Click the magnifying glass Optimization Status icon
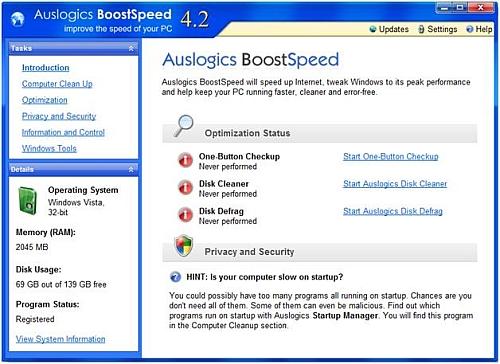This screenshot has height=364, width=500. [x=184, y=126]
